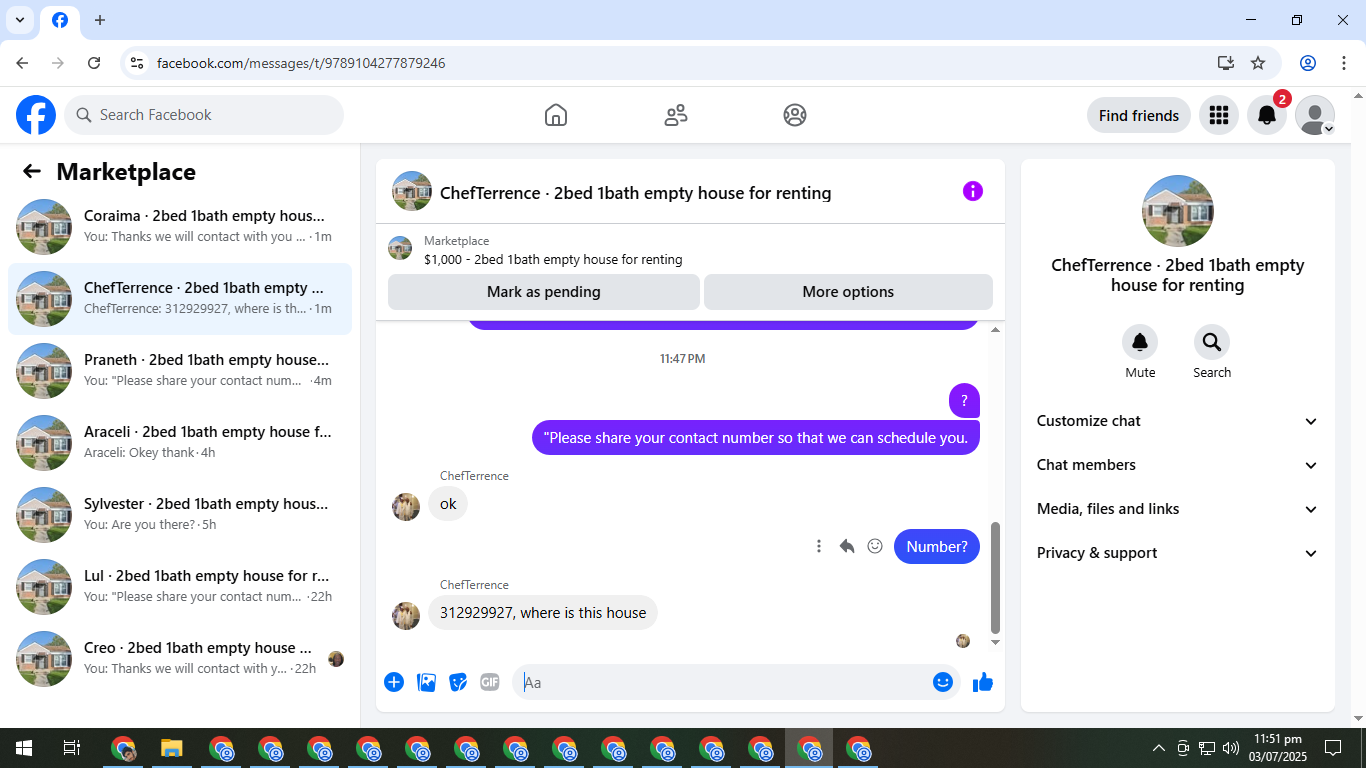This screenshot has width=1366, height=768.
Task: Open Chrome three-dot menu
Action: (1344, 63)
